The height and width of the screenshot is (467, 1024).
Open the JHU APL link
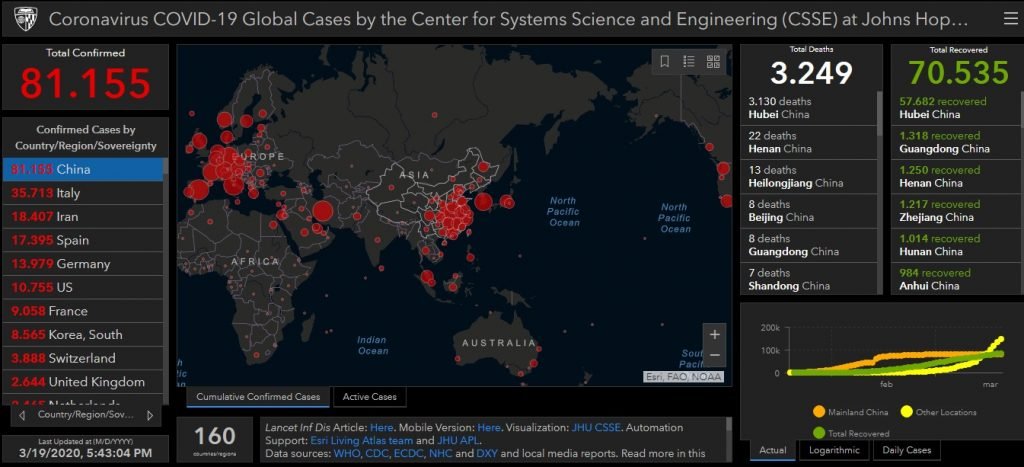coord(460,440)
